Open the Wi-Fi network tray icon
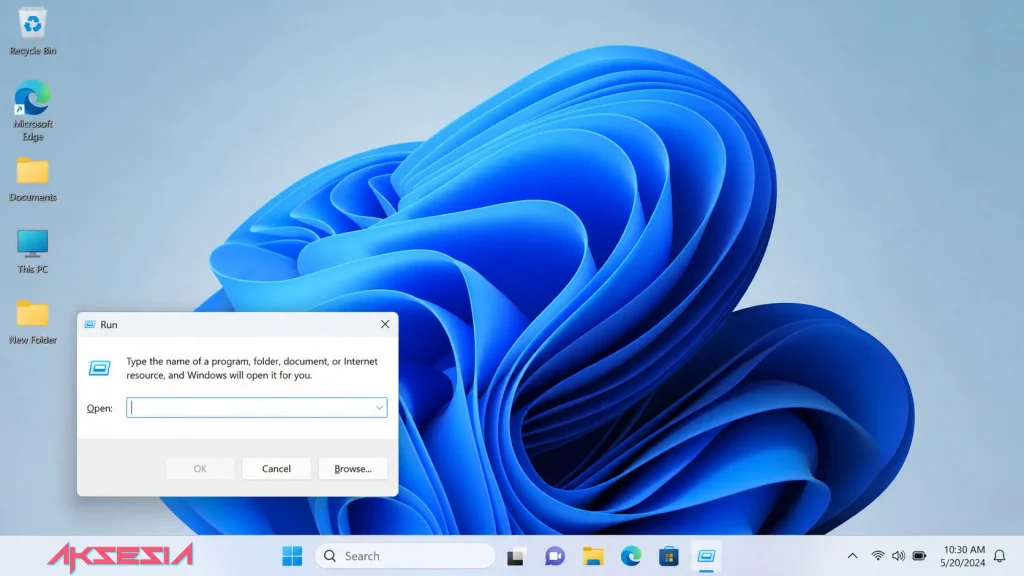 (878, 556)
